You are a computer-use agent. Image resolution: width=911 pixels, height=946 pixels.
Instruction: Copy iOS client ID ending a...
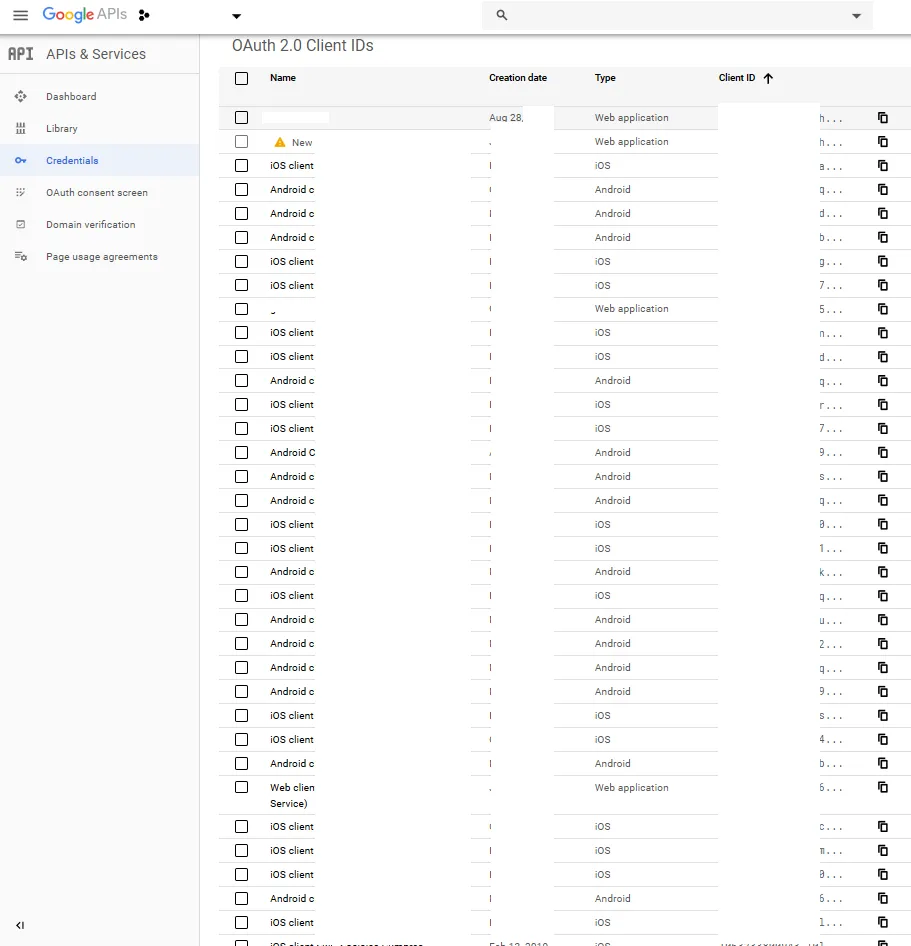pos(883,165)
